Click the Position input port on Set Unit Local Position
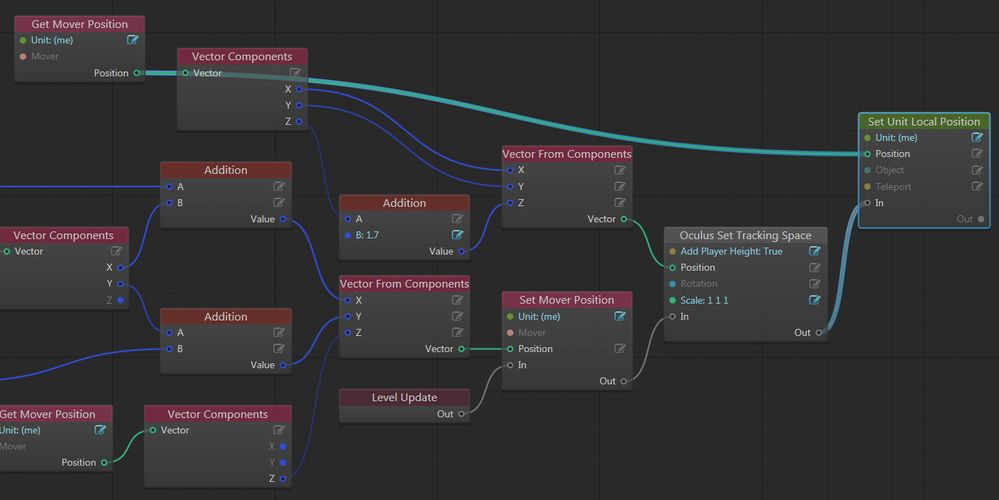This screenshot has height=500, width=999. (867, 154)
